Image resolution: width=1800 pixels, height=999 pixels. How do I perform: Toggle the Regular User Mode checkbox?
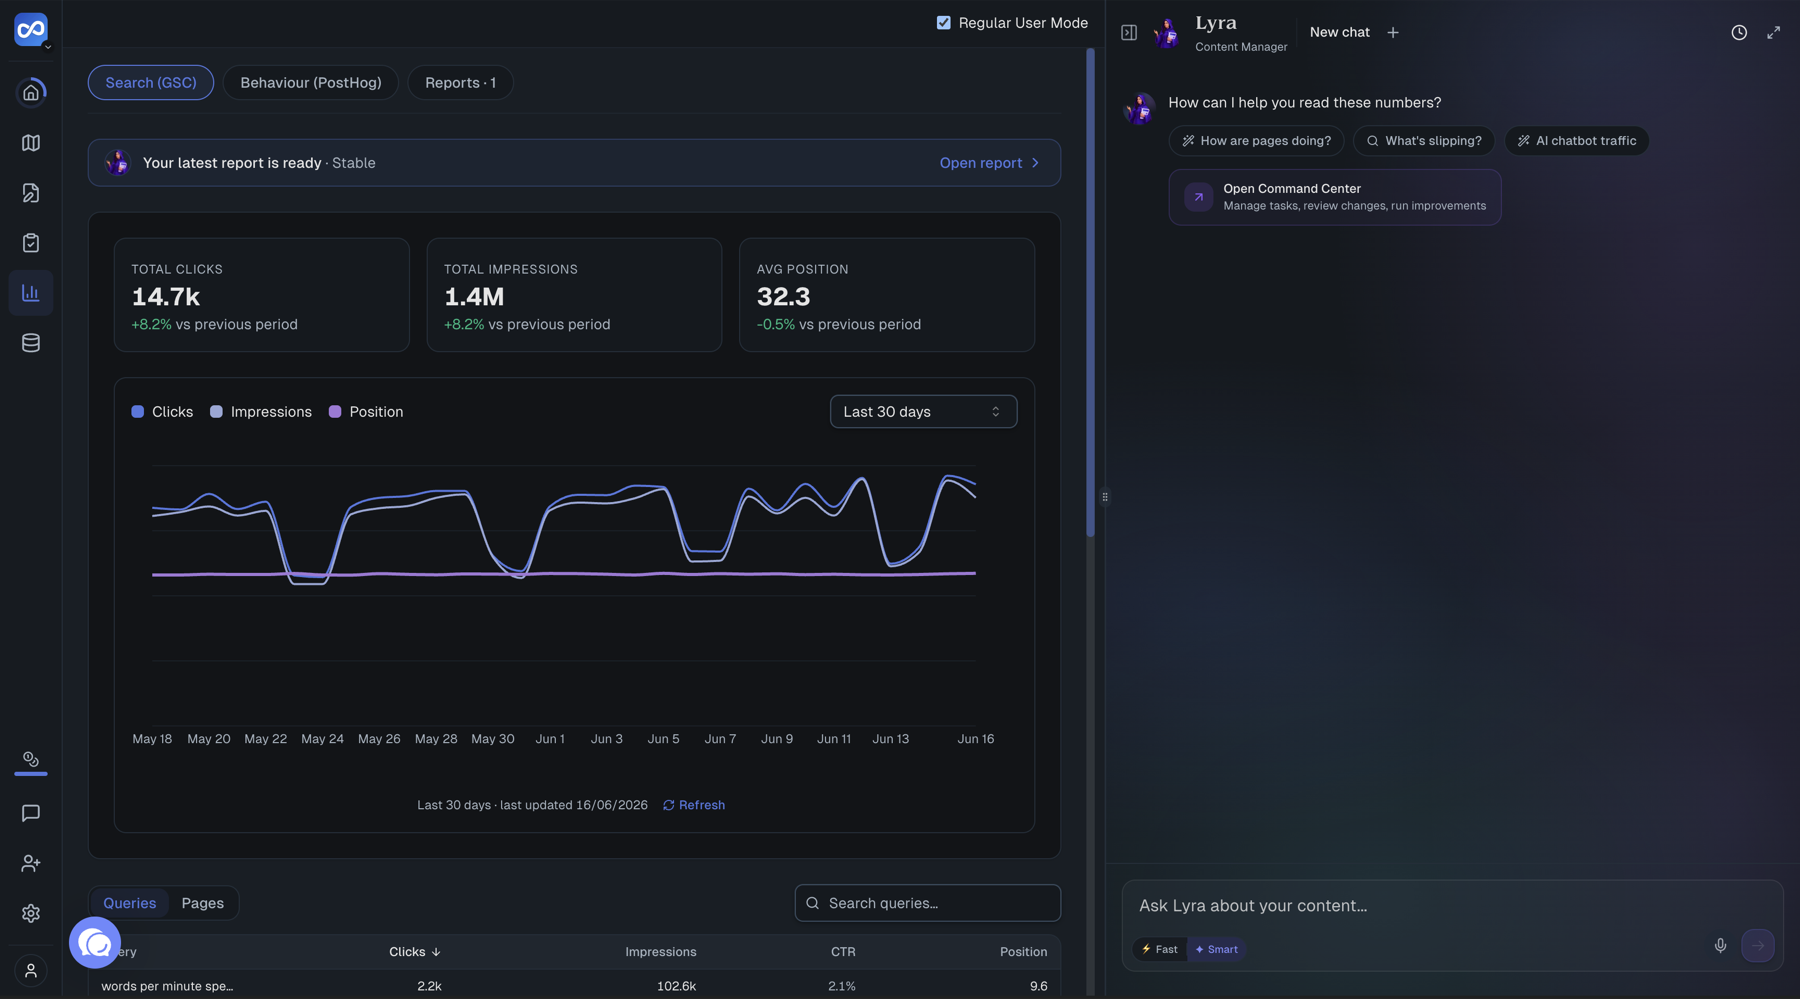tap(943, 23)
